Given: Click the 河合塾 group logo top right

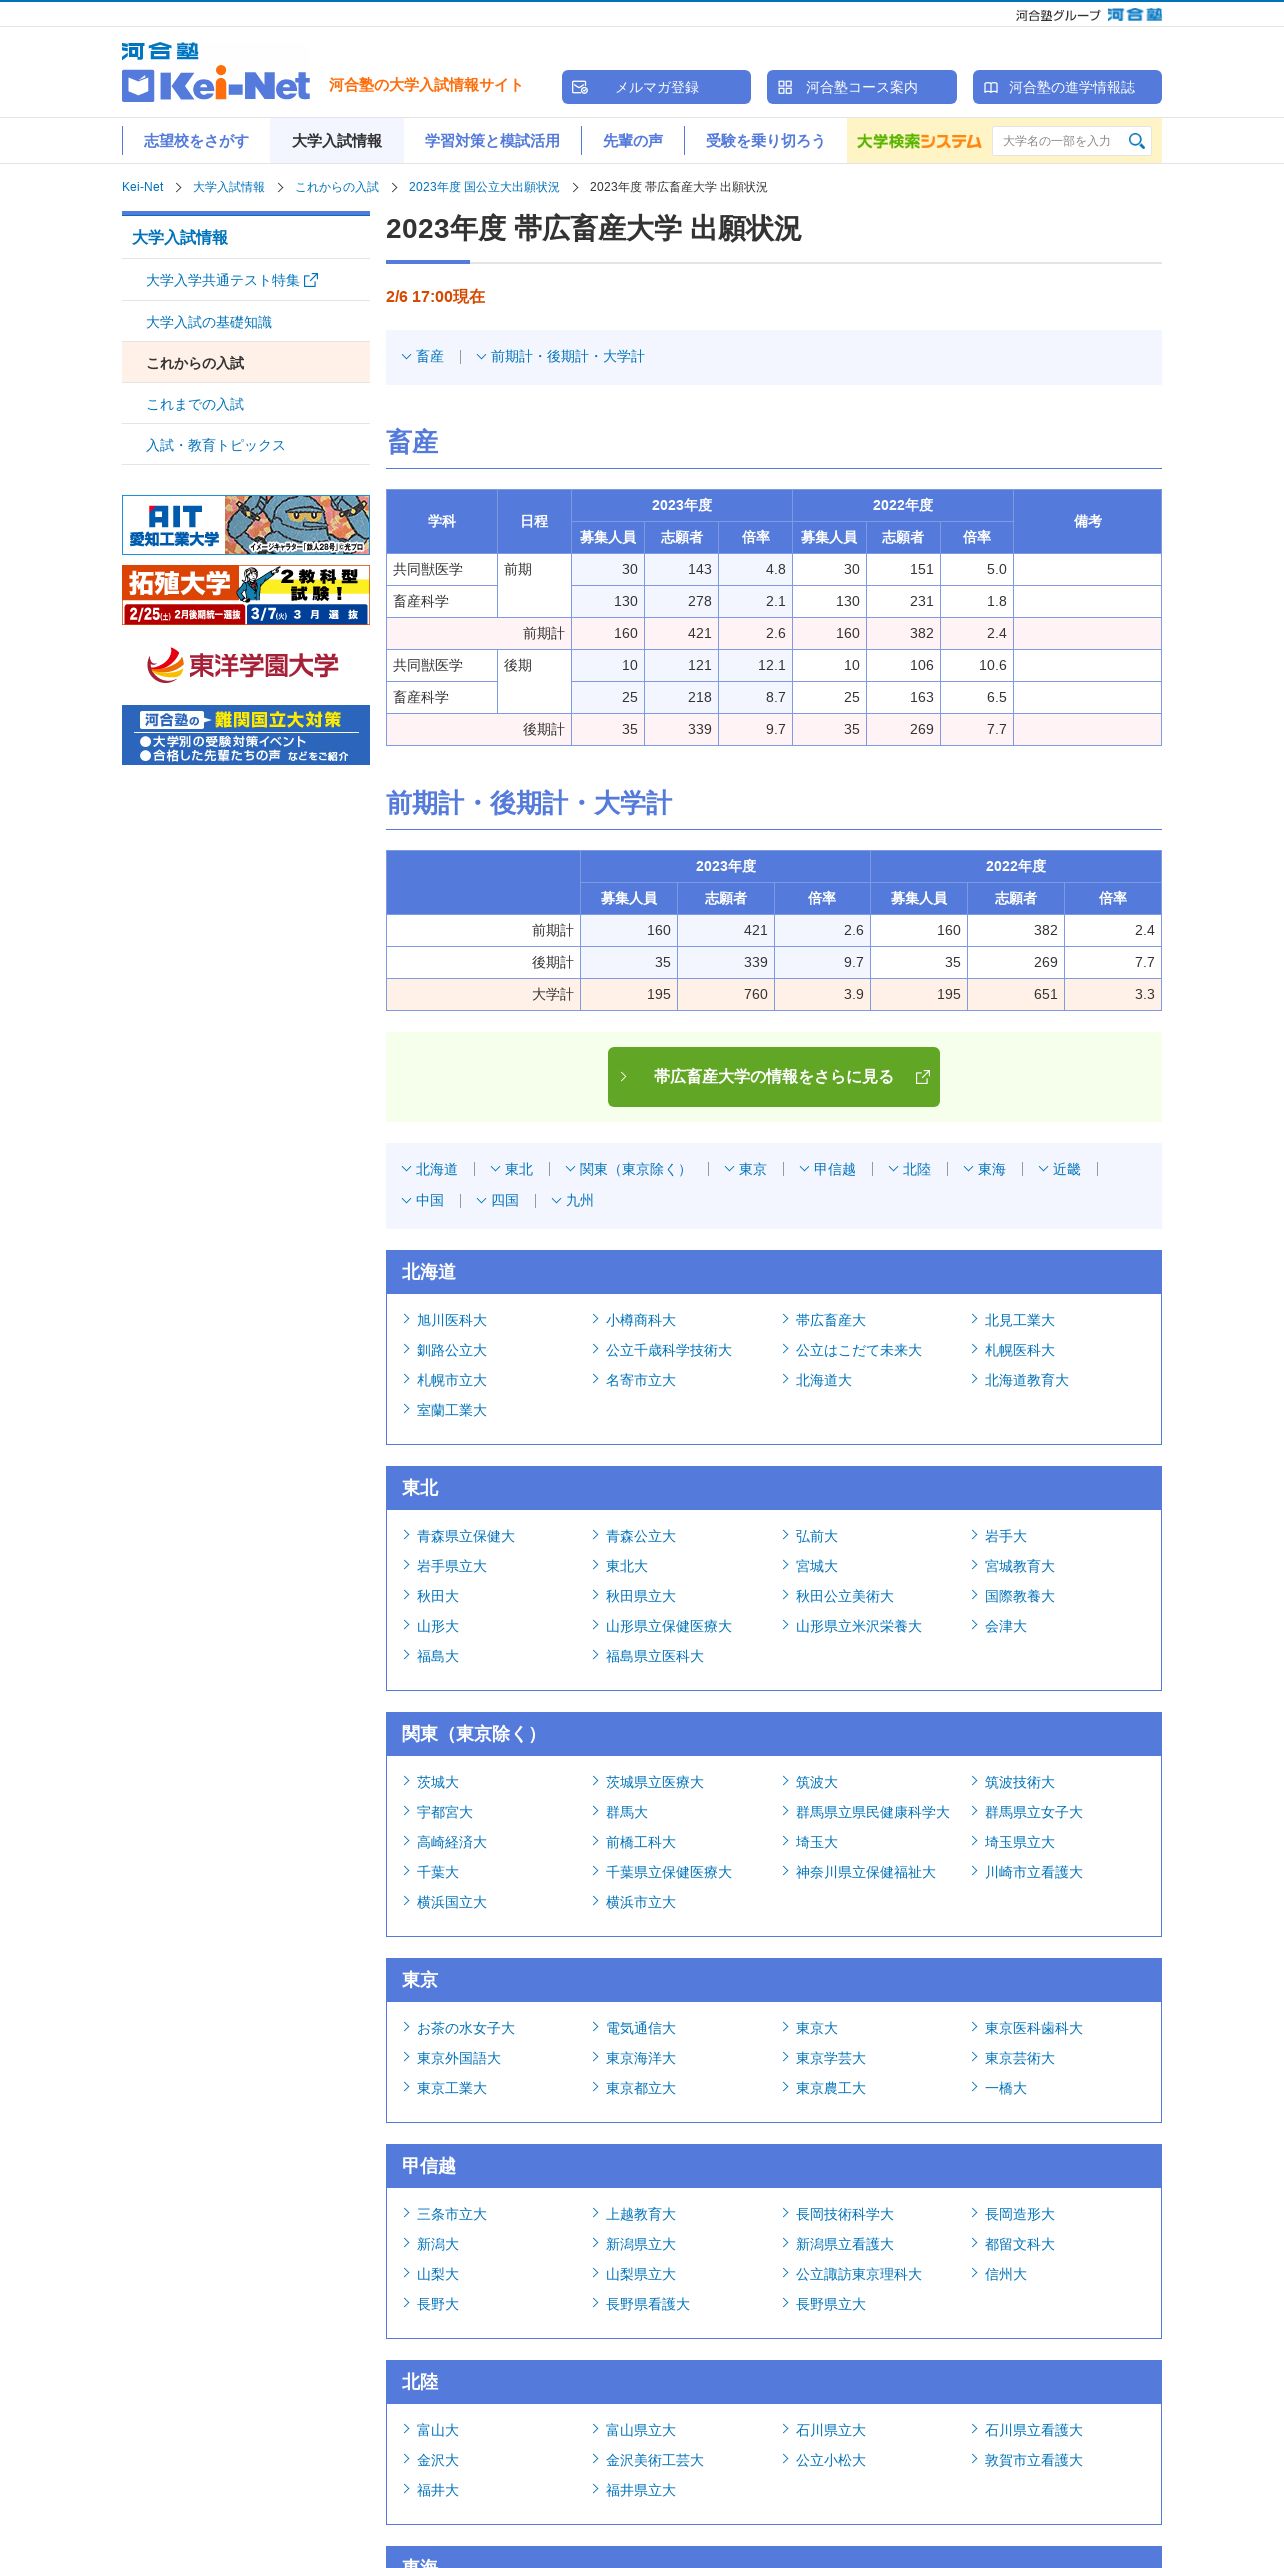Looking at the screenshot, I should click(1134, 14).
